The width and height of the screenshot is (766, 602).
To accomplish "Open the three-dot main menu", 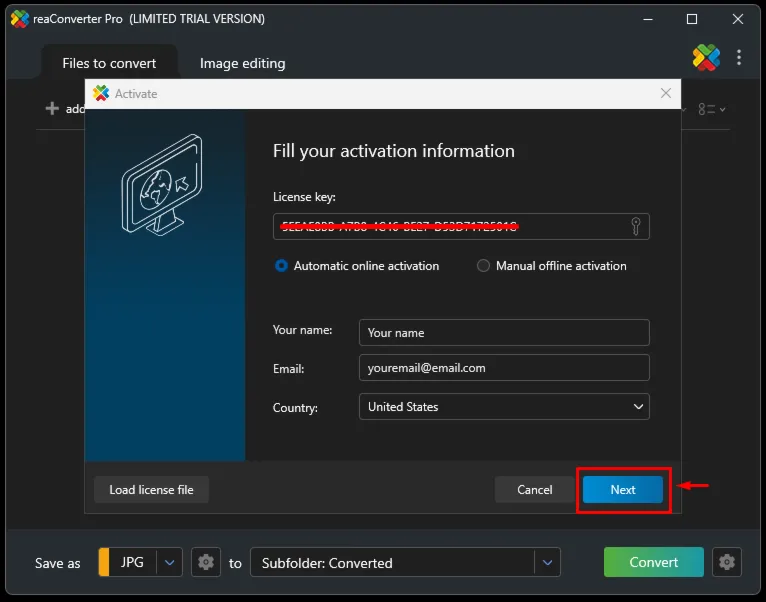I will 739,58.
